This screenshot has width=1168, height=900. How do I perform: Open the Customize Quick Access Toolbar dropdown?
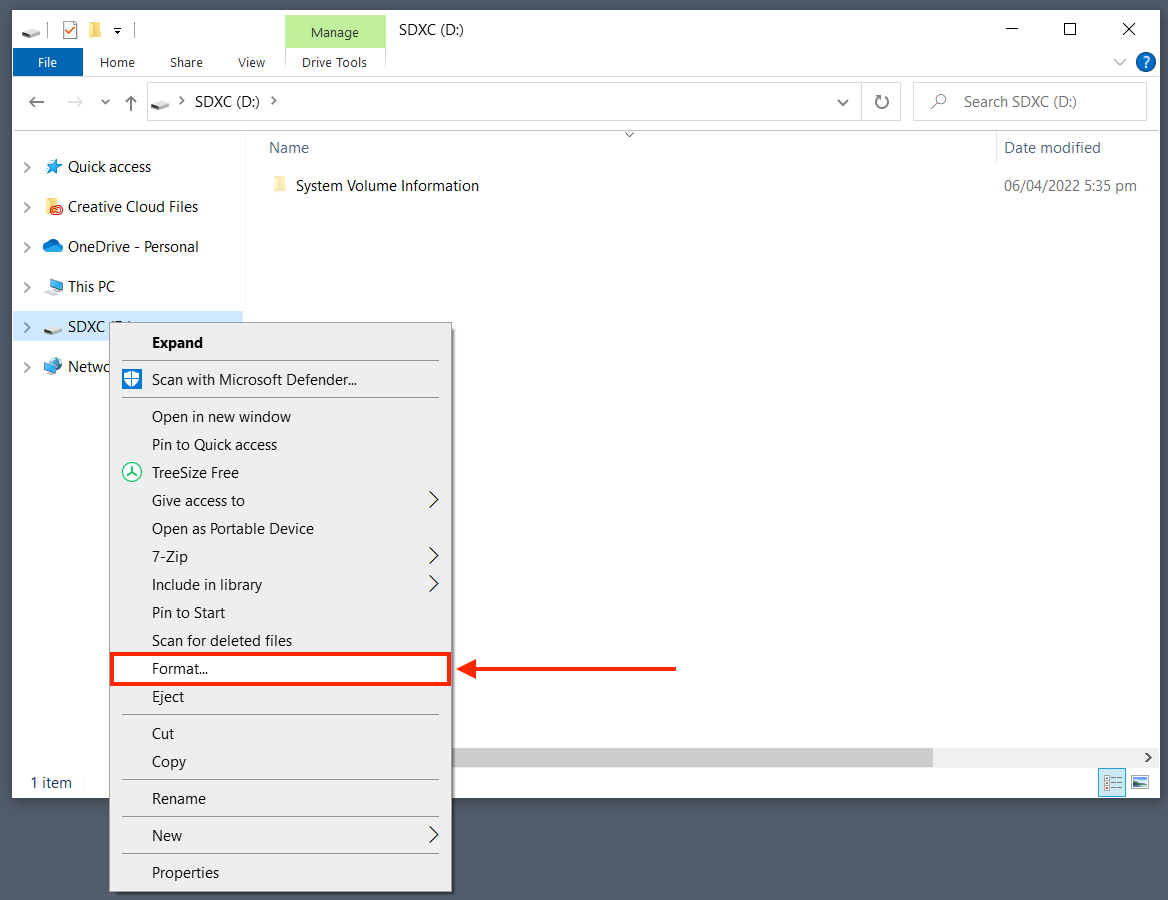click(x=117, y=31)
